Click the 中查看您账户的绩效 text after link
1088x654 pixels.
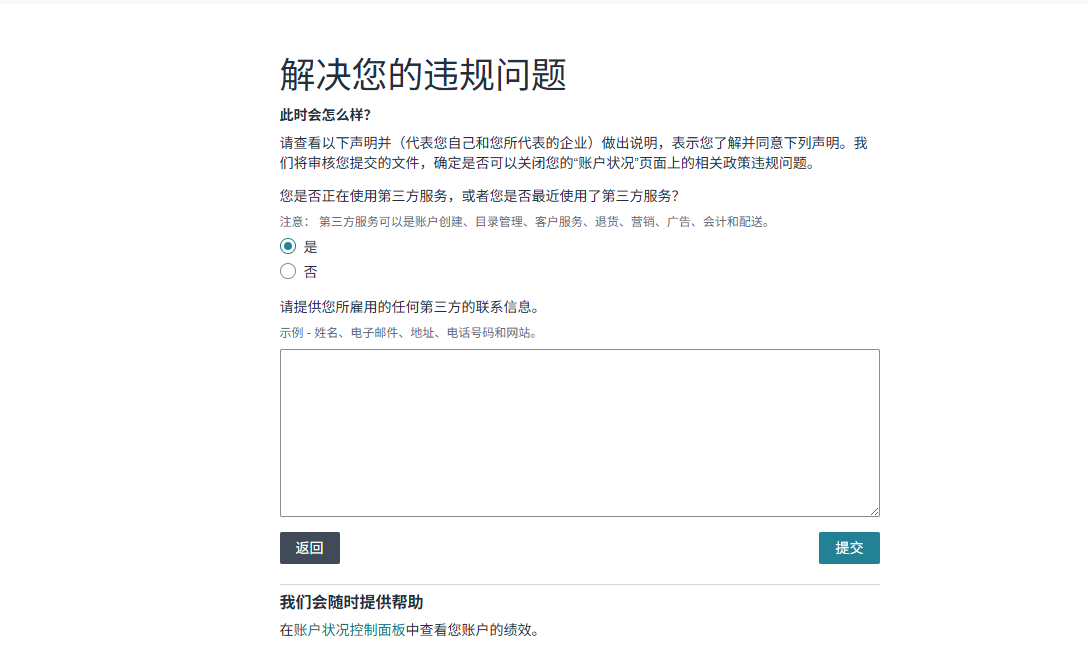(473, 631)
